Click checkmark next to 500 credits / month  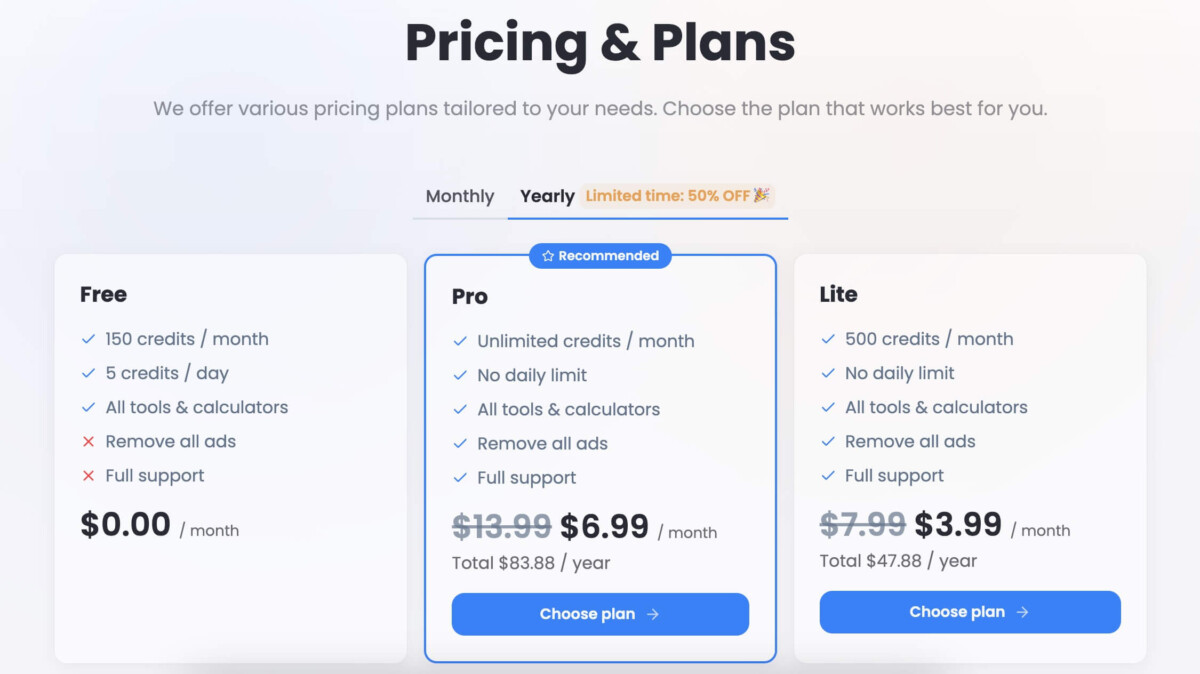[x=828, y=339]
